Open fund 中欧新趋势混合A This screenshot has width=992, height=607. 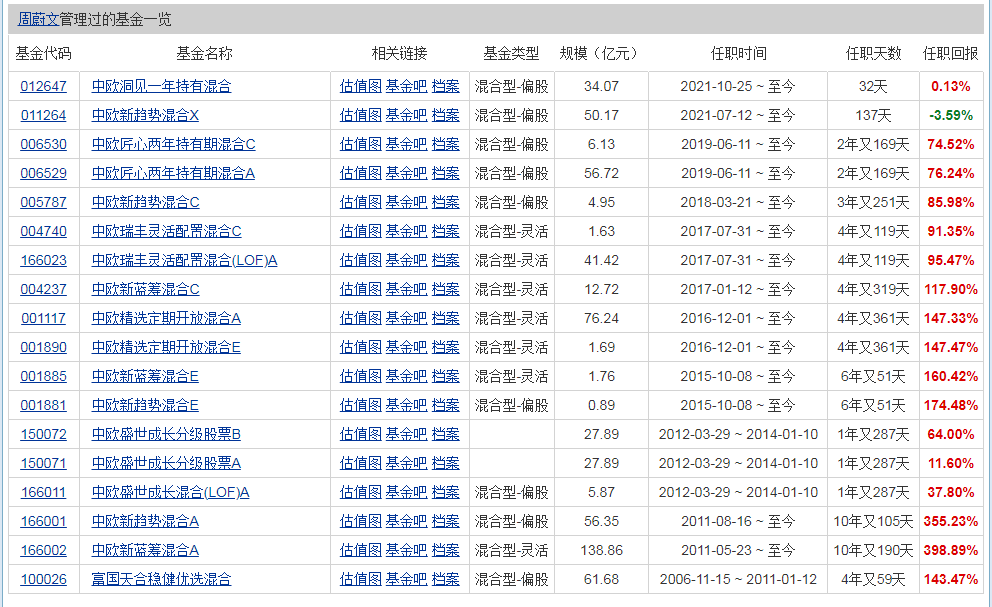tap(145, 522)
